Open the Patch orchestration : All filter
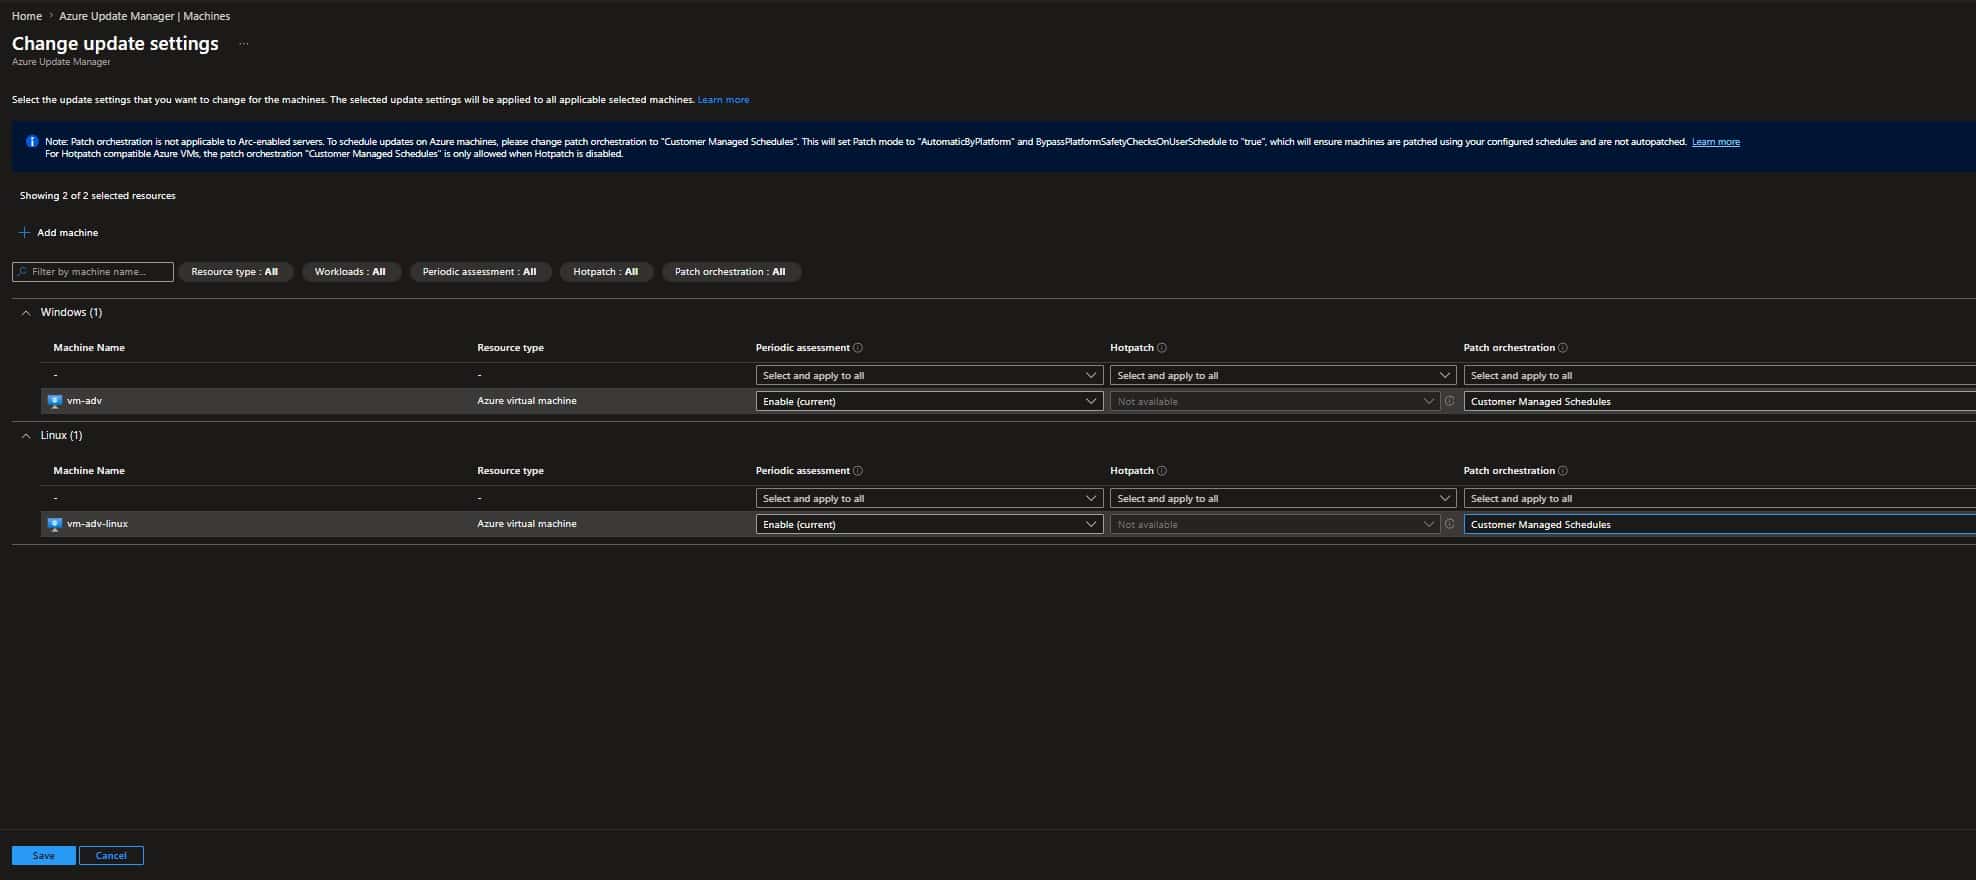This screenshot has width=1976, height=880. coord(731,272)
